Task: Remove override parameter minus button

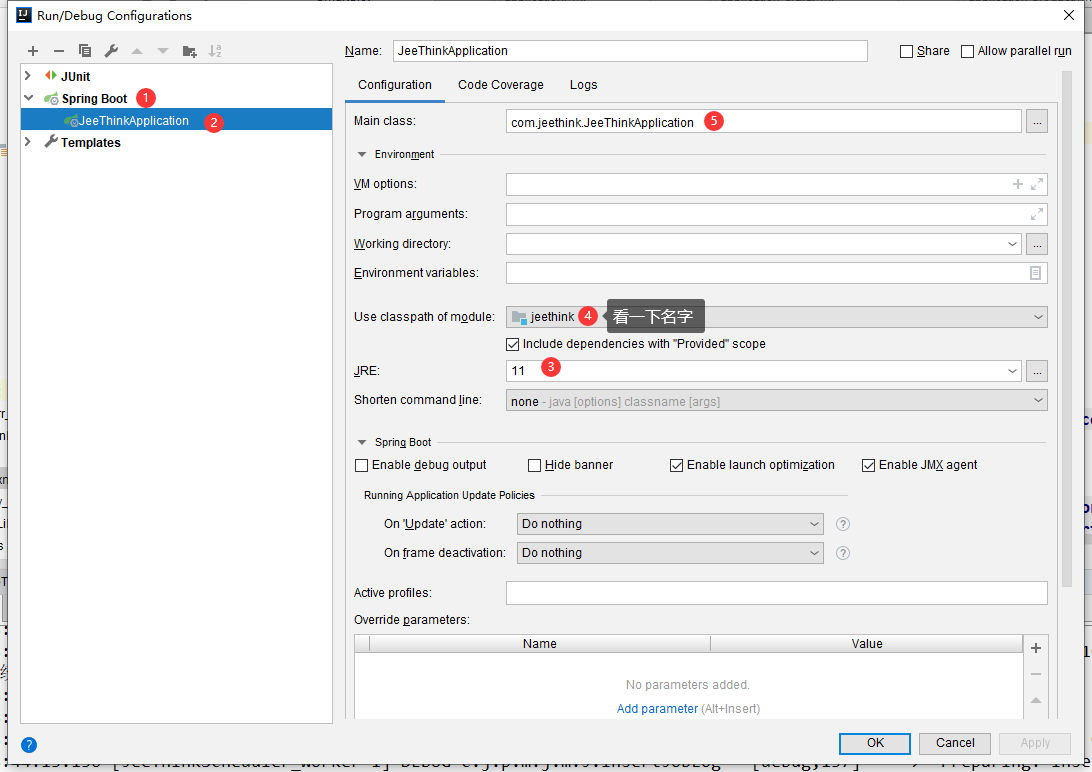Action: click(x=1036, y=674)
